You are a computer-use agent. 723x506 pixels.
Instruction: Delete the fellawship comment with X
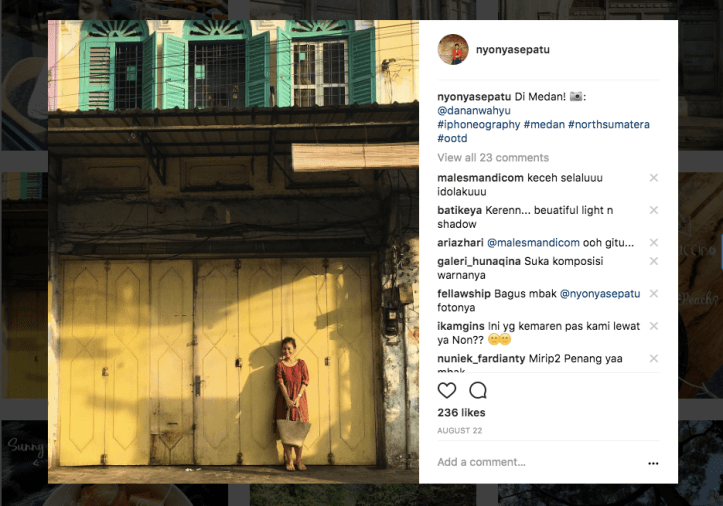click(653, 293)
